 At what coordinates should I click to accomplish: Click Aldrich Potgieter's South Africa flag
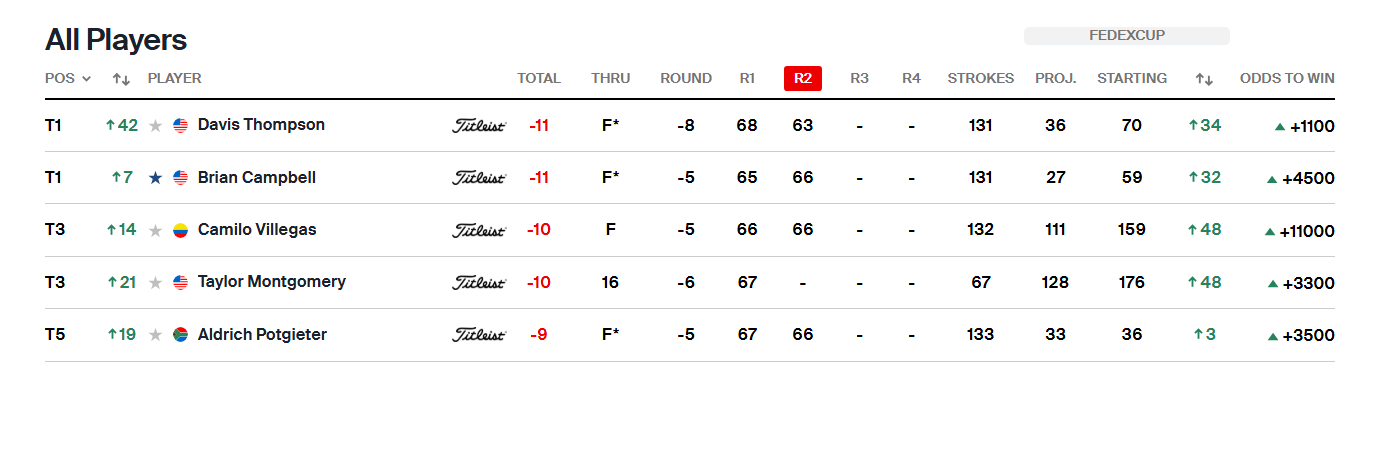click(x=180, y=335)
